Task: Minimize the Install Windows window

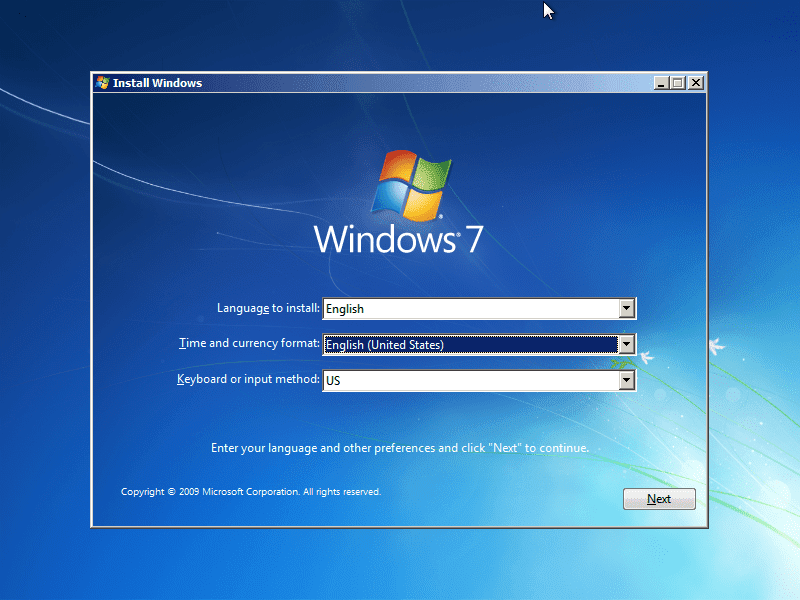Action: (x=662, y=83)
